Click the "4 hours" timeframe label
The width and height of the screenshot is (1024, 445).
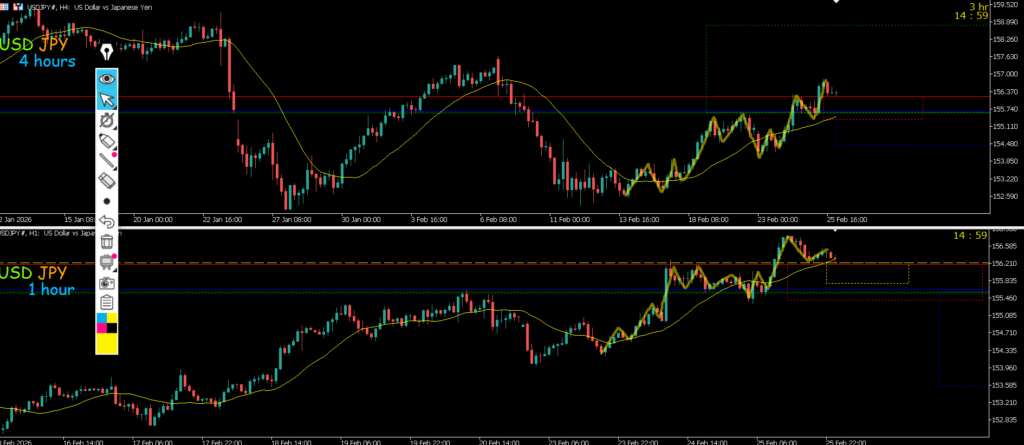(46, 62)
